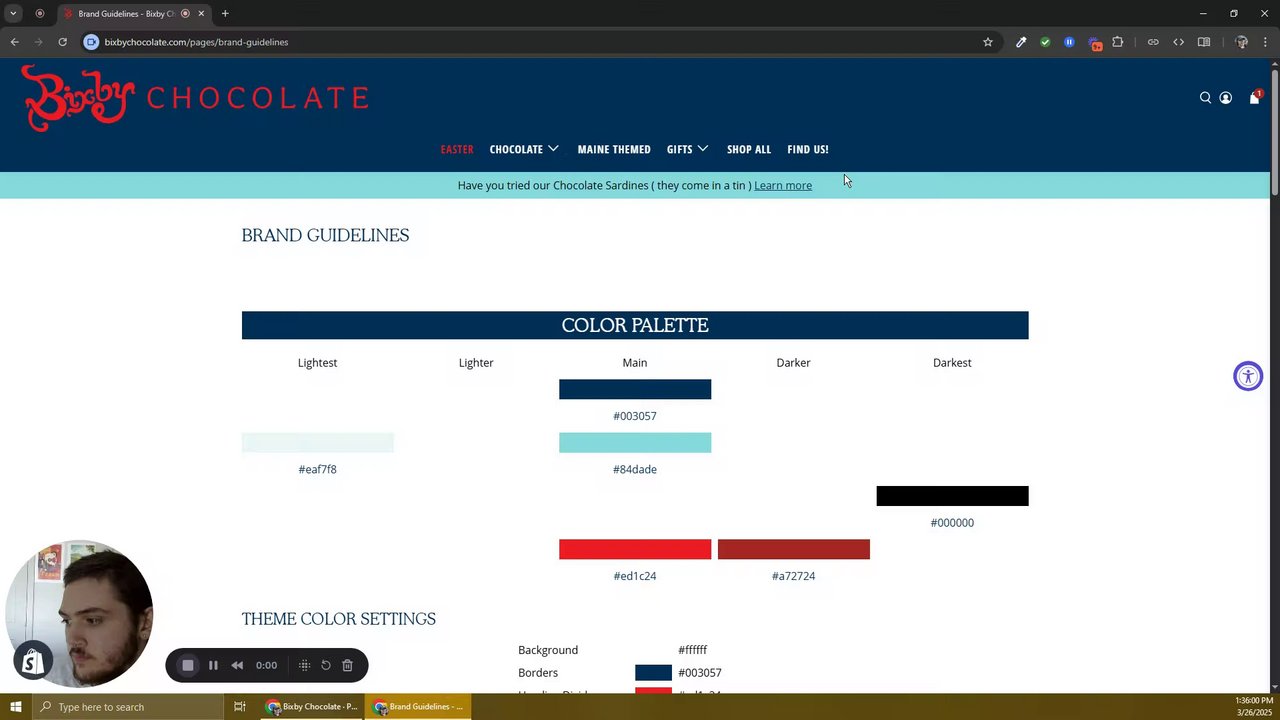The image size is (1280, 720).
Task: Open the recorder grid drag handle
Action: pos(304,665)
